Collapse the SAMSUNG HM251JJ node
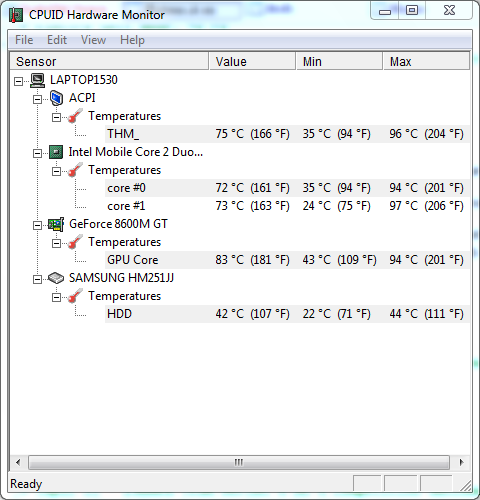This screenshot has width=480, height=500. (x=38, y=279)
